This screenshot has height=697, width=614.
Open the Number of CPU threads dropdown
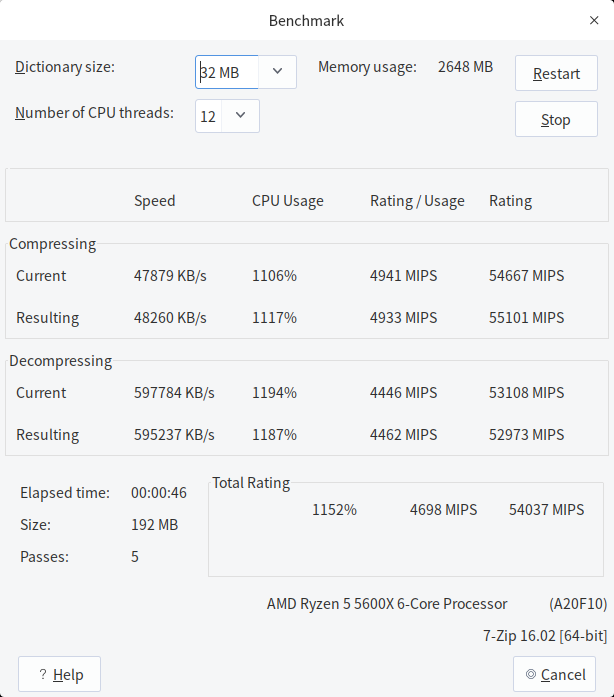point(240,116)
